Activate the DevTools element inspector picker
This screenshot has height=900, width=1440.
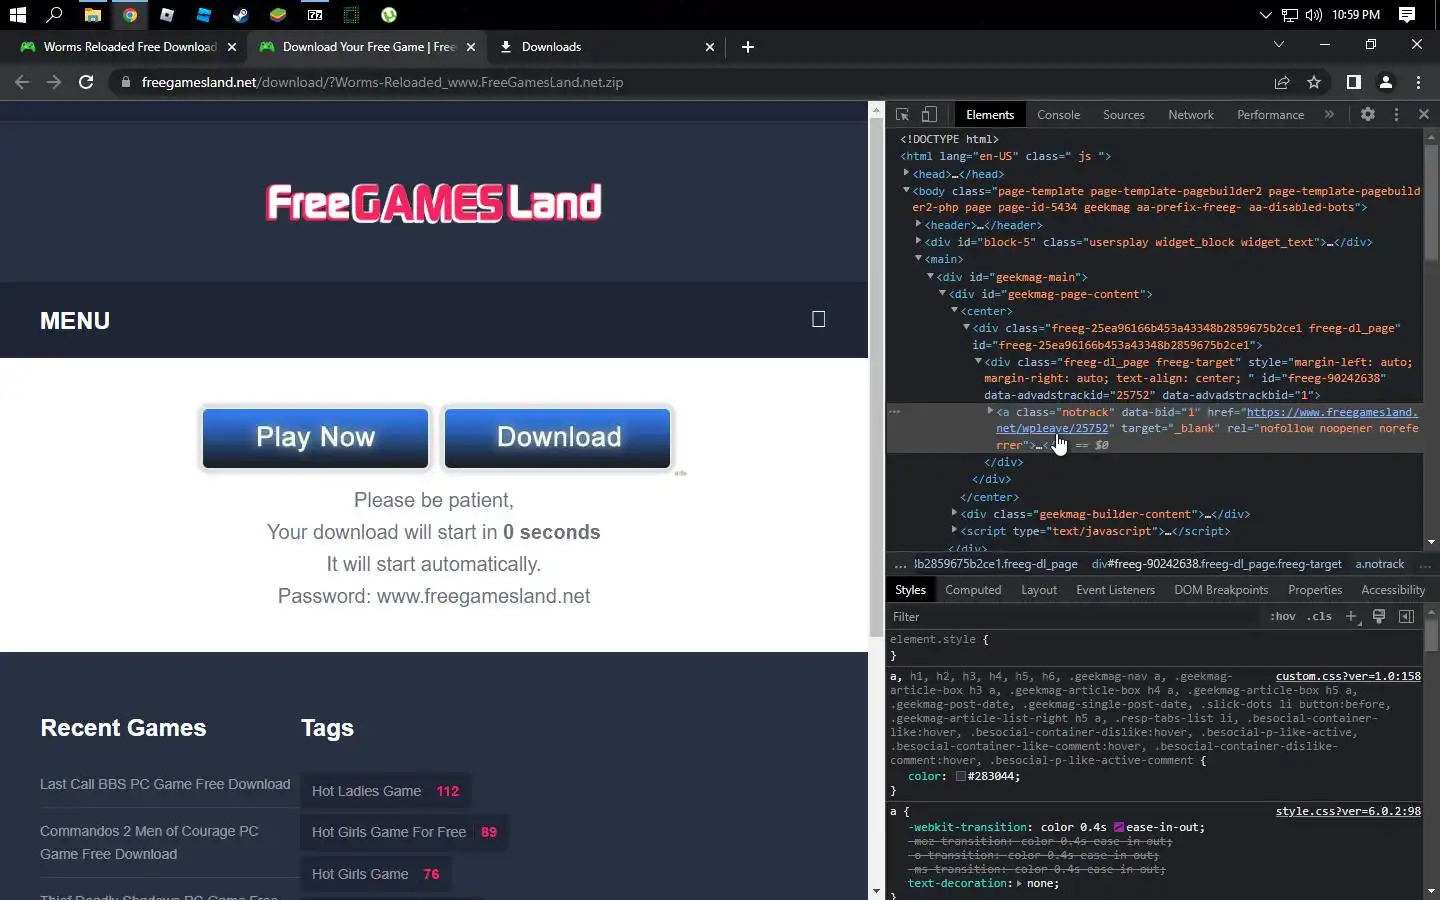(x=902, y=114)
